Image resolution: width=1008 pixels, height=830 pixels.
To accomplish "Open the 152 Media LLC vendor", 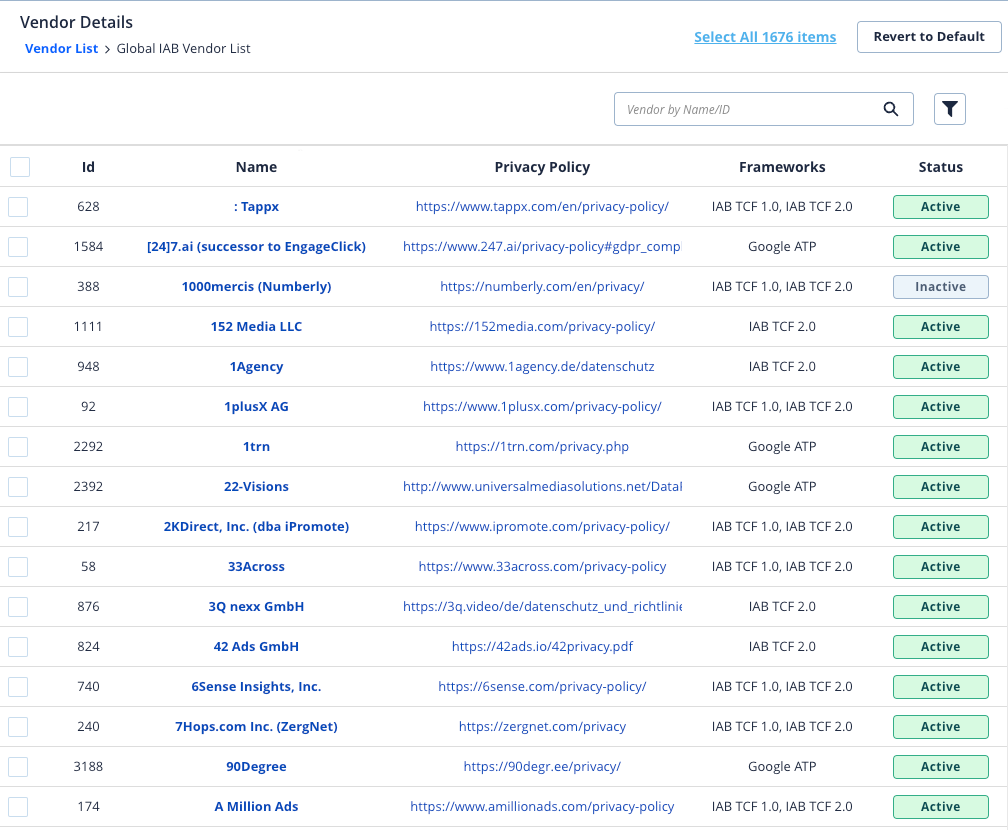I will point(256,327).
